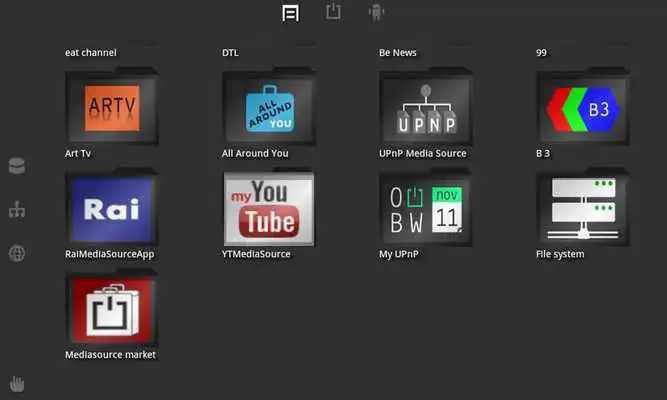Click the database stack icon in left sidebar
This screenshot has height=400, width=667.
pyautogui.click(x=17, y=166)
